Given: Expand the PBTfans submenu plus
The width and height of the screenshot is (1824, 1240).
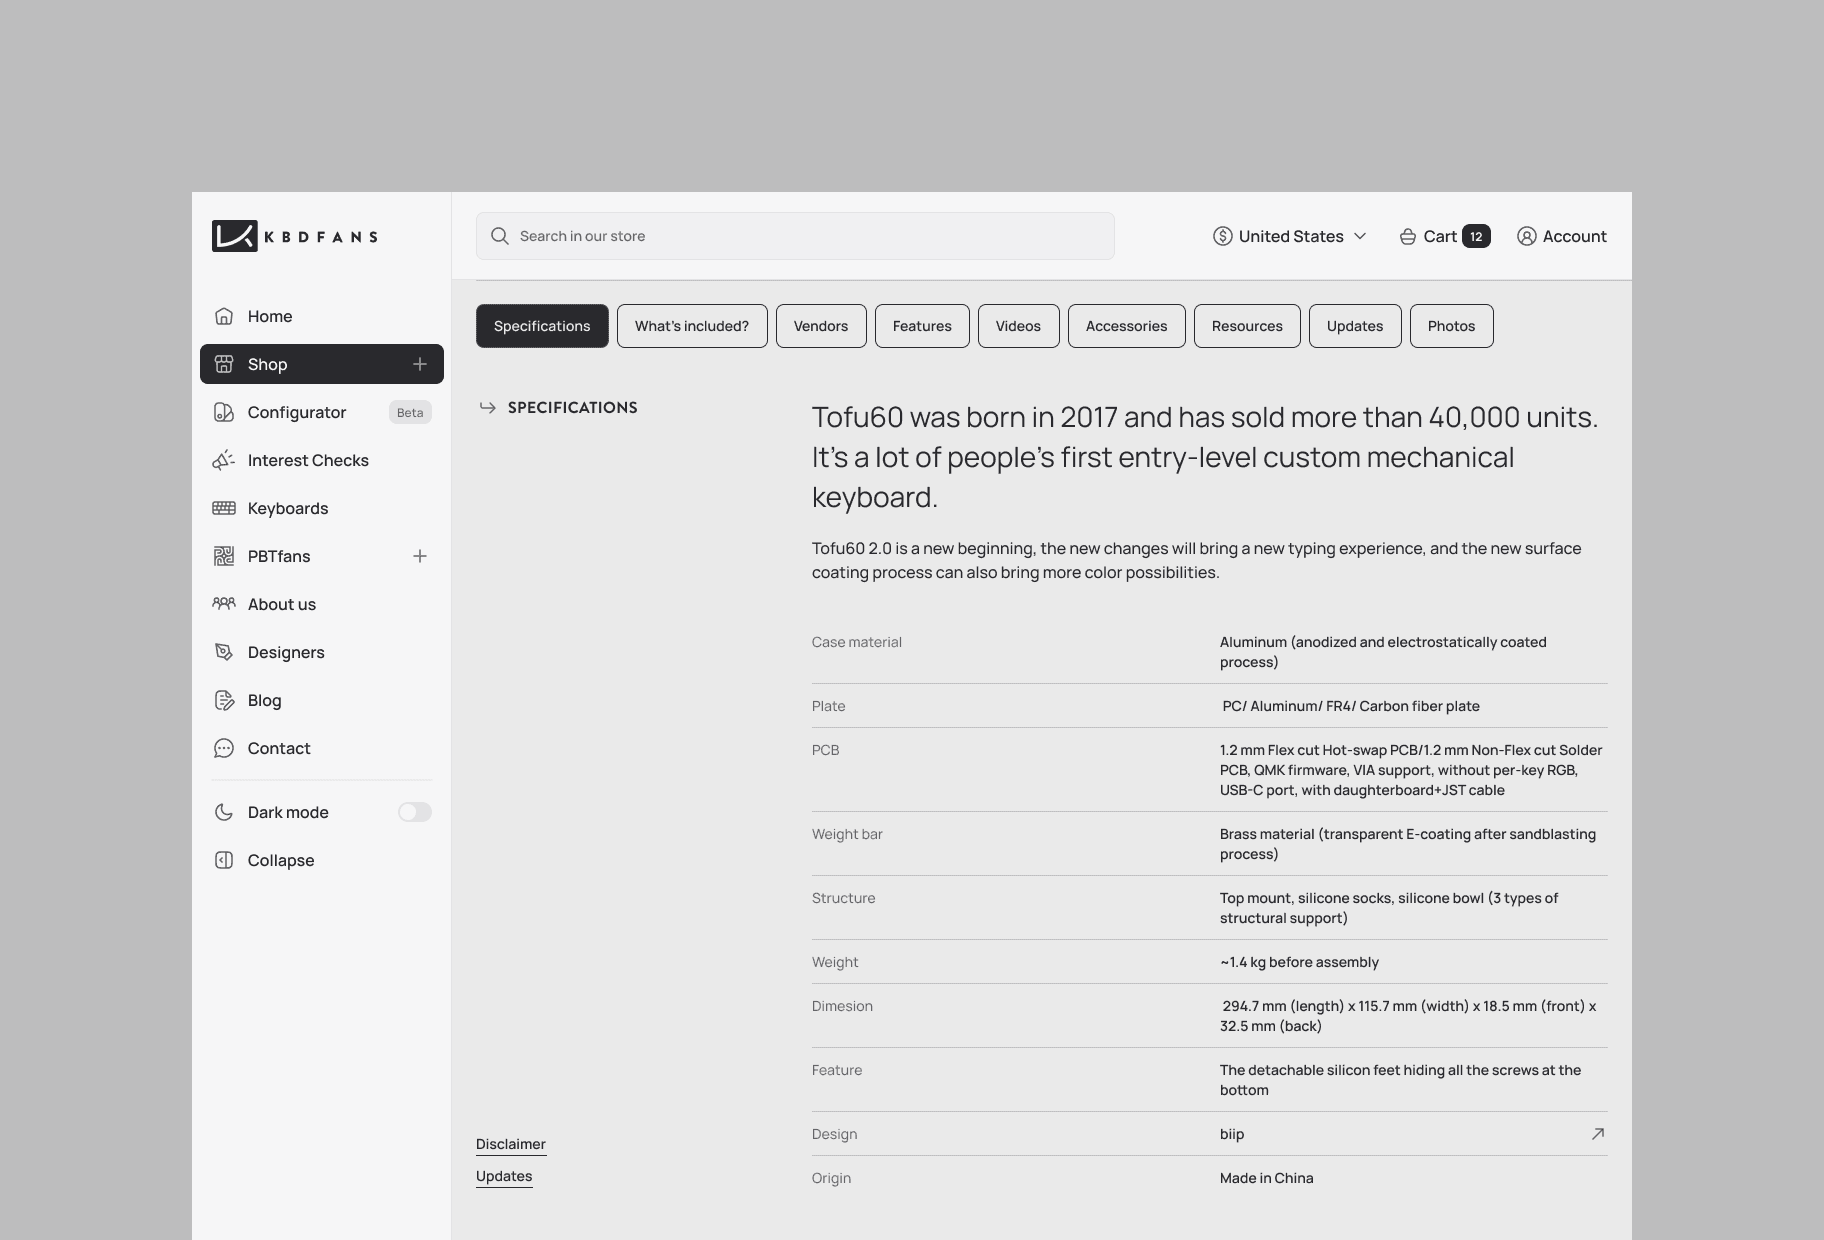Looking at the screenshot, I should pyautogui.click(x=420, y=556).
